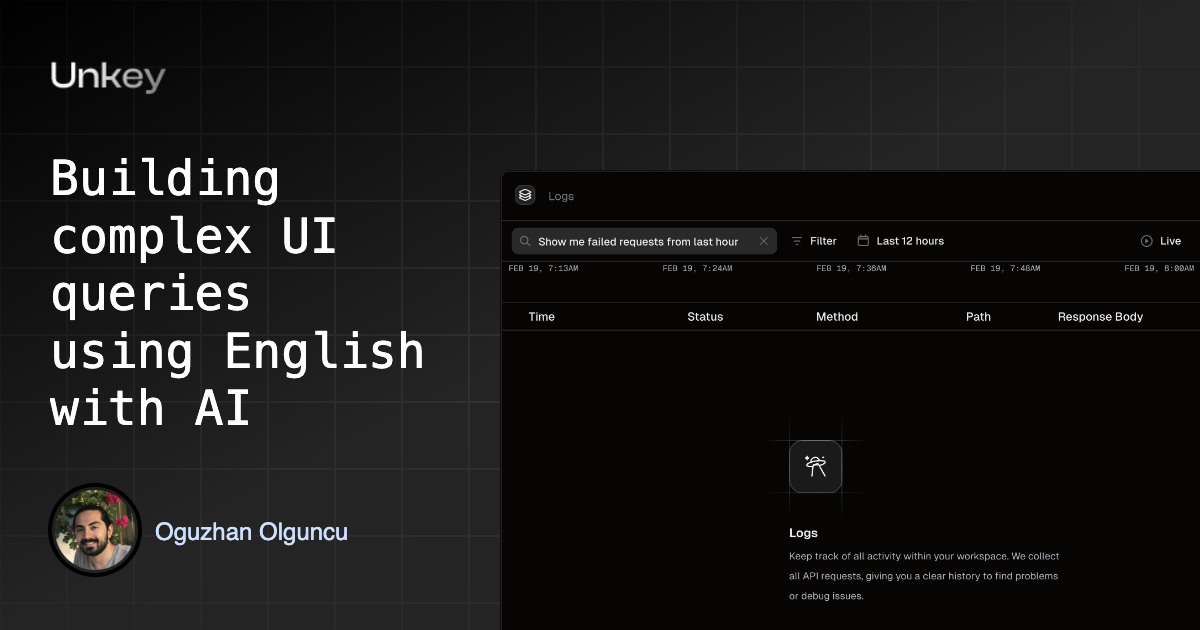Click the Response Body column header
The image size is (1200, 630).
1100,317
